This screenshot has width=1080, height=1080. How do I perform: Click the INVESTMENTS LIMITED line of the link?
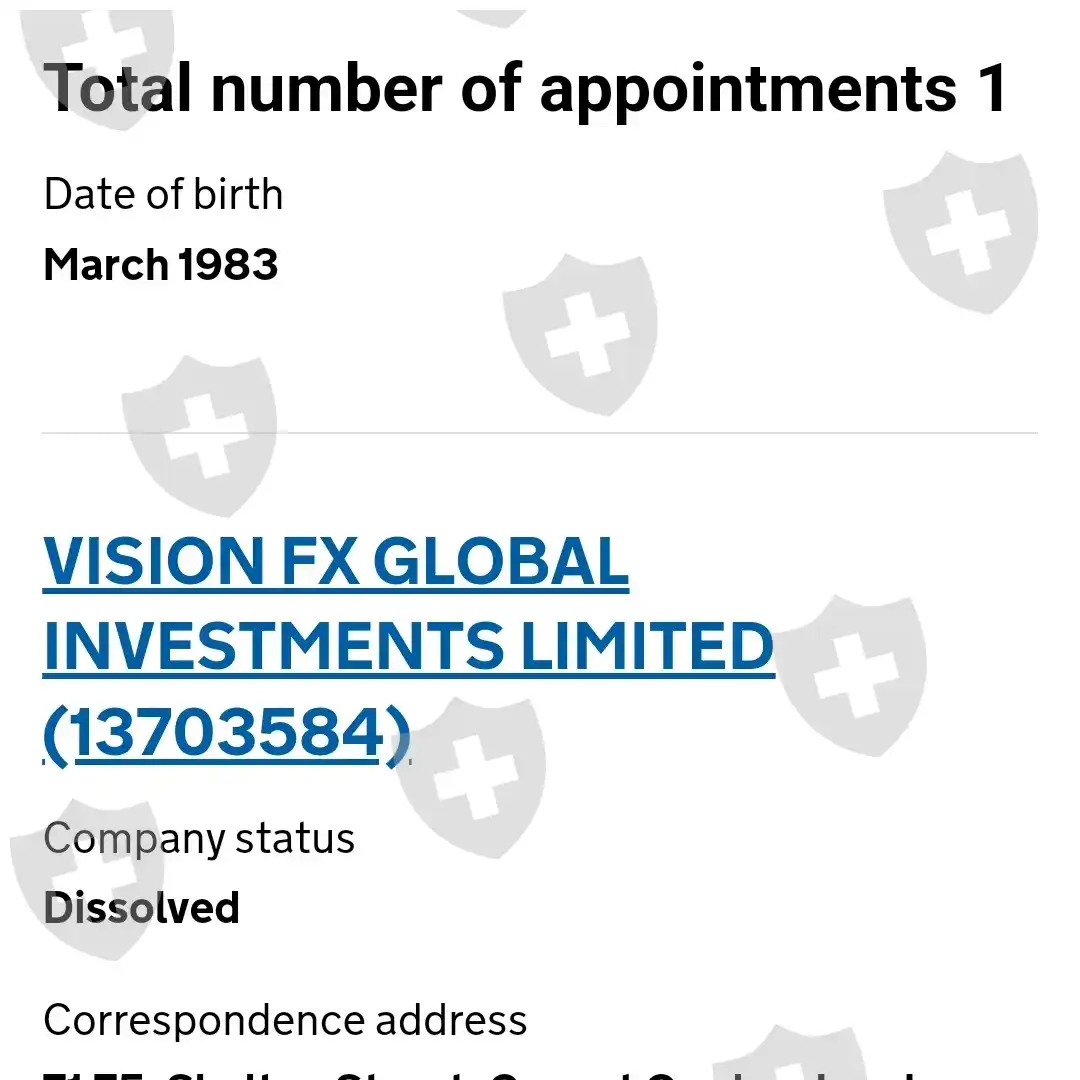tap(408, 646)
